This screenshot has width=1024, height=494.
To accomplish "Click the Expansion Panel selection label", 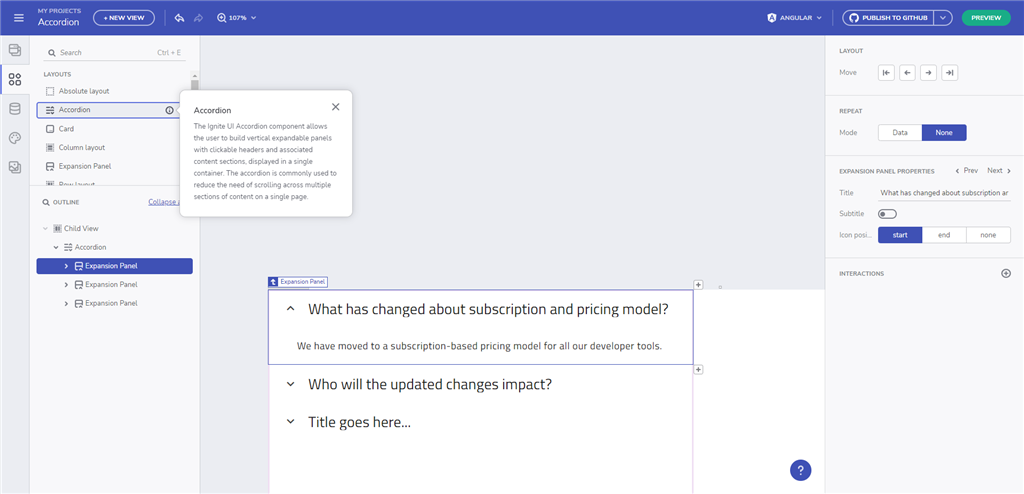I will tap(302, 282).
